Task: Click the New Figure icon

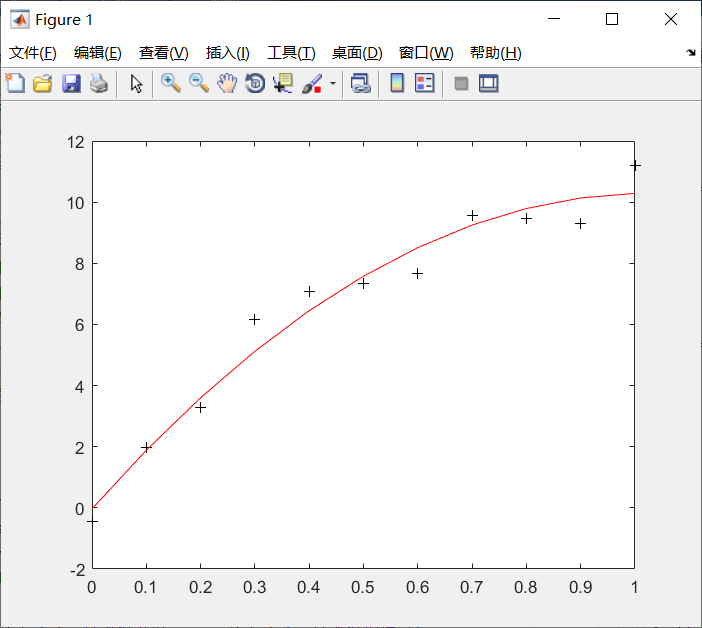Action: pos(15,83)
